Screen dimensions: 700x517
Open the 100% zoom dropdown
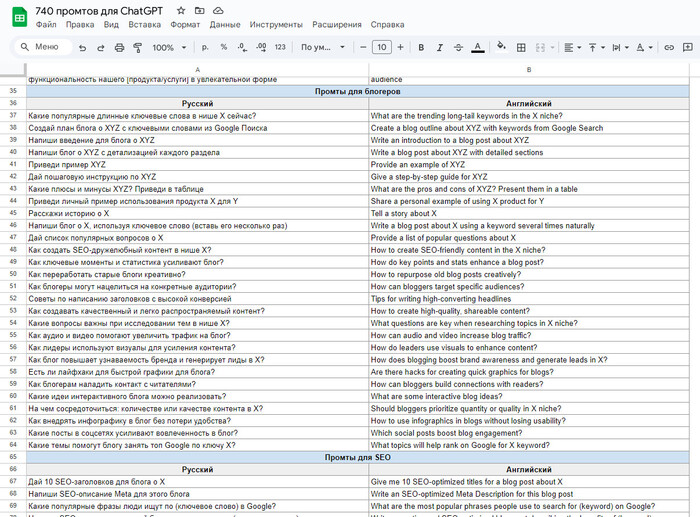tap(168, 47)
